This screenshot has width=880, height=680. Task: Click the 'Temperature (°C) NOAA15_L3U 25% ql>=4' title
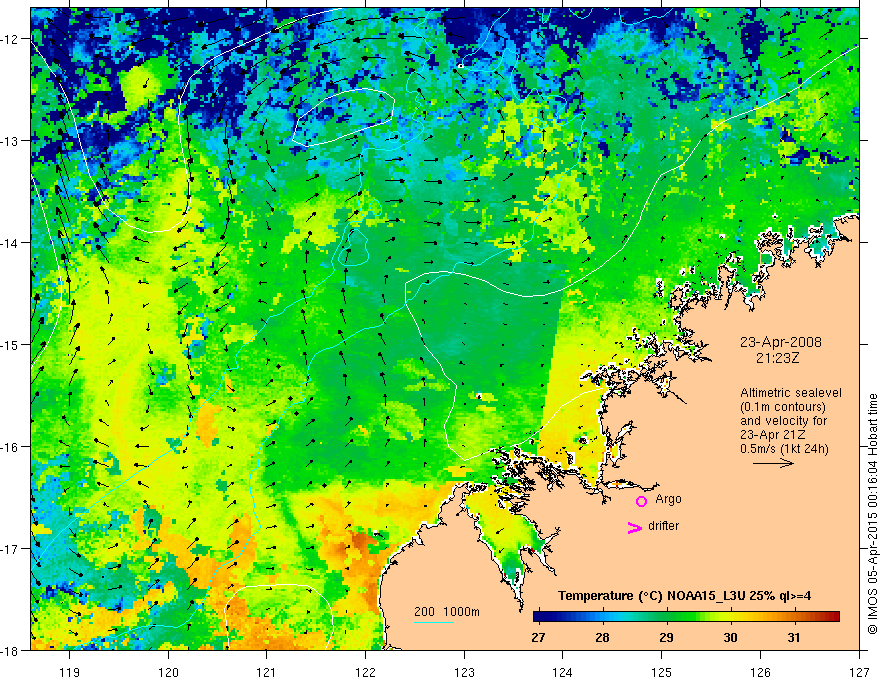(684, 596)
